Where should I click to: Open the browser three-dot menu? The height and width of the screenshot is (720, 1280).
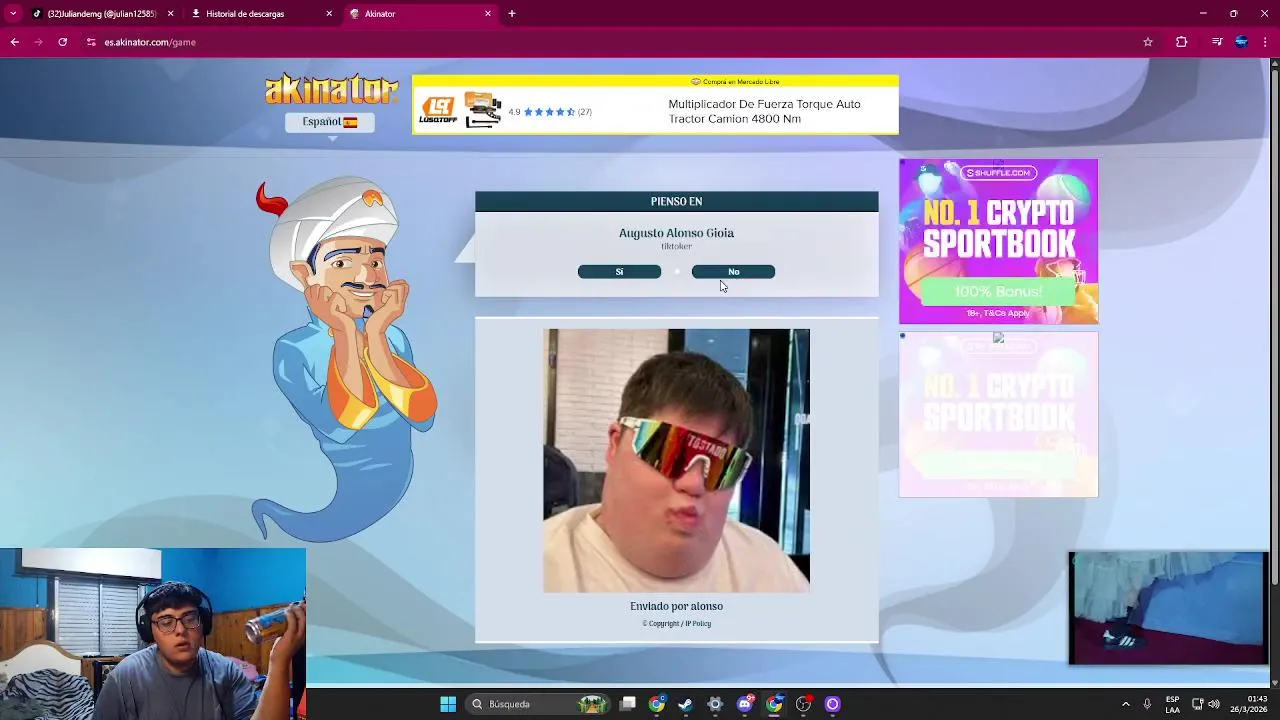pos(1265,42)
